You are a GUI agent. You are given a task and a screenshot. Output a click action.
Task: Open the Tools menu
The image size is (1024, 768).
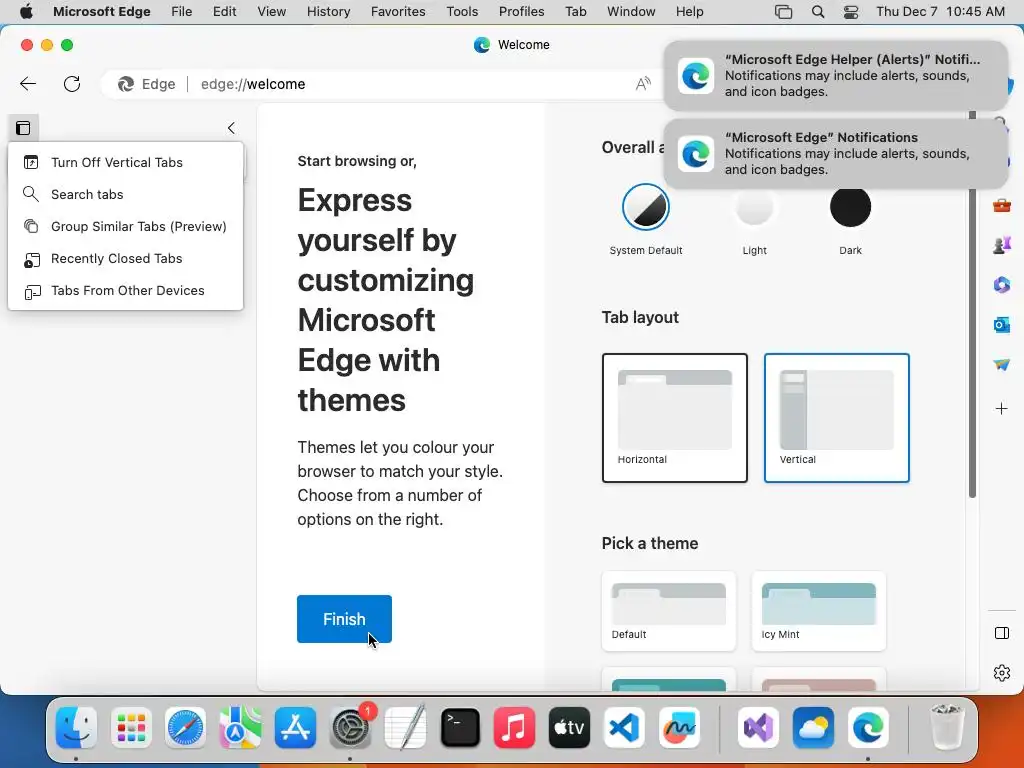point(462,12)
